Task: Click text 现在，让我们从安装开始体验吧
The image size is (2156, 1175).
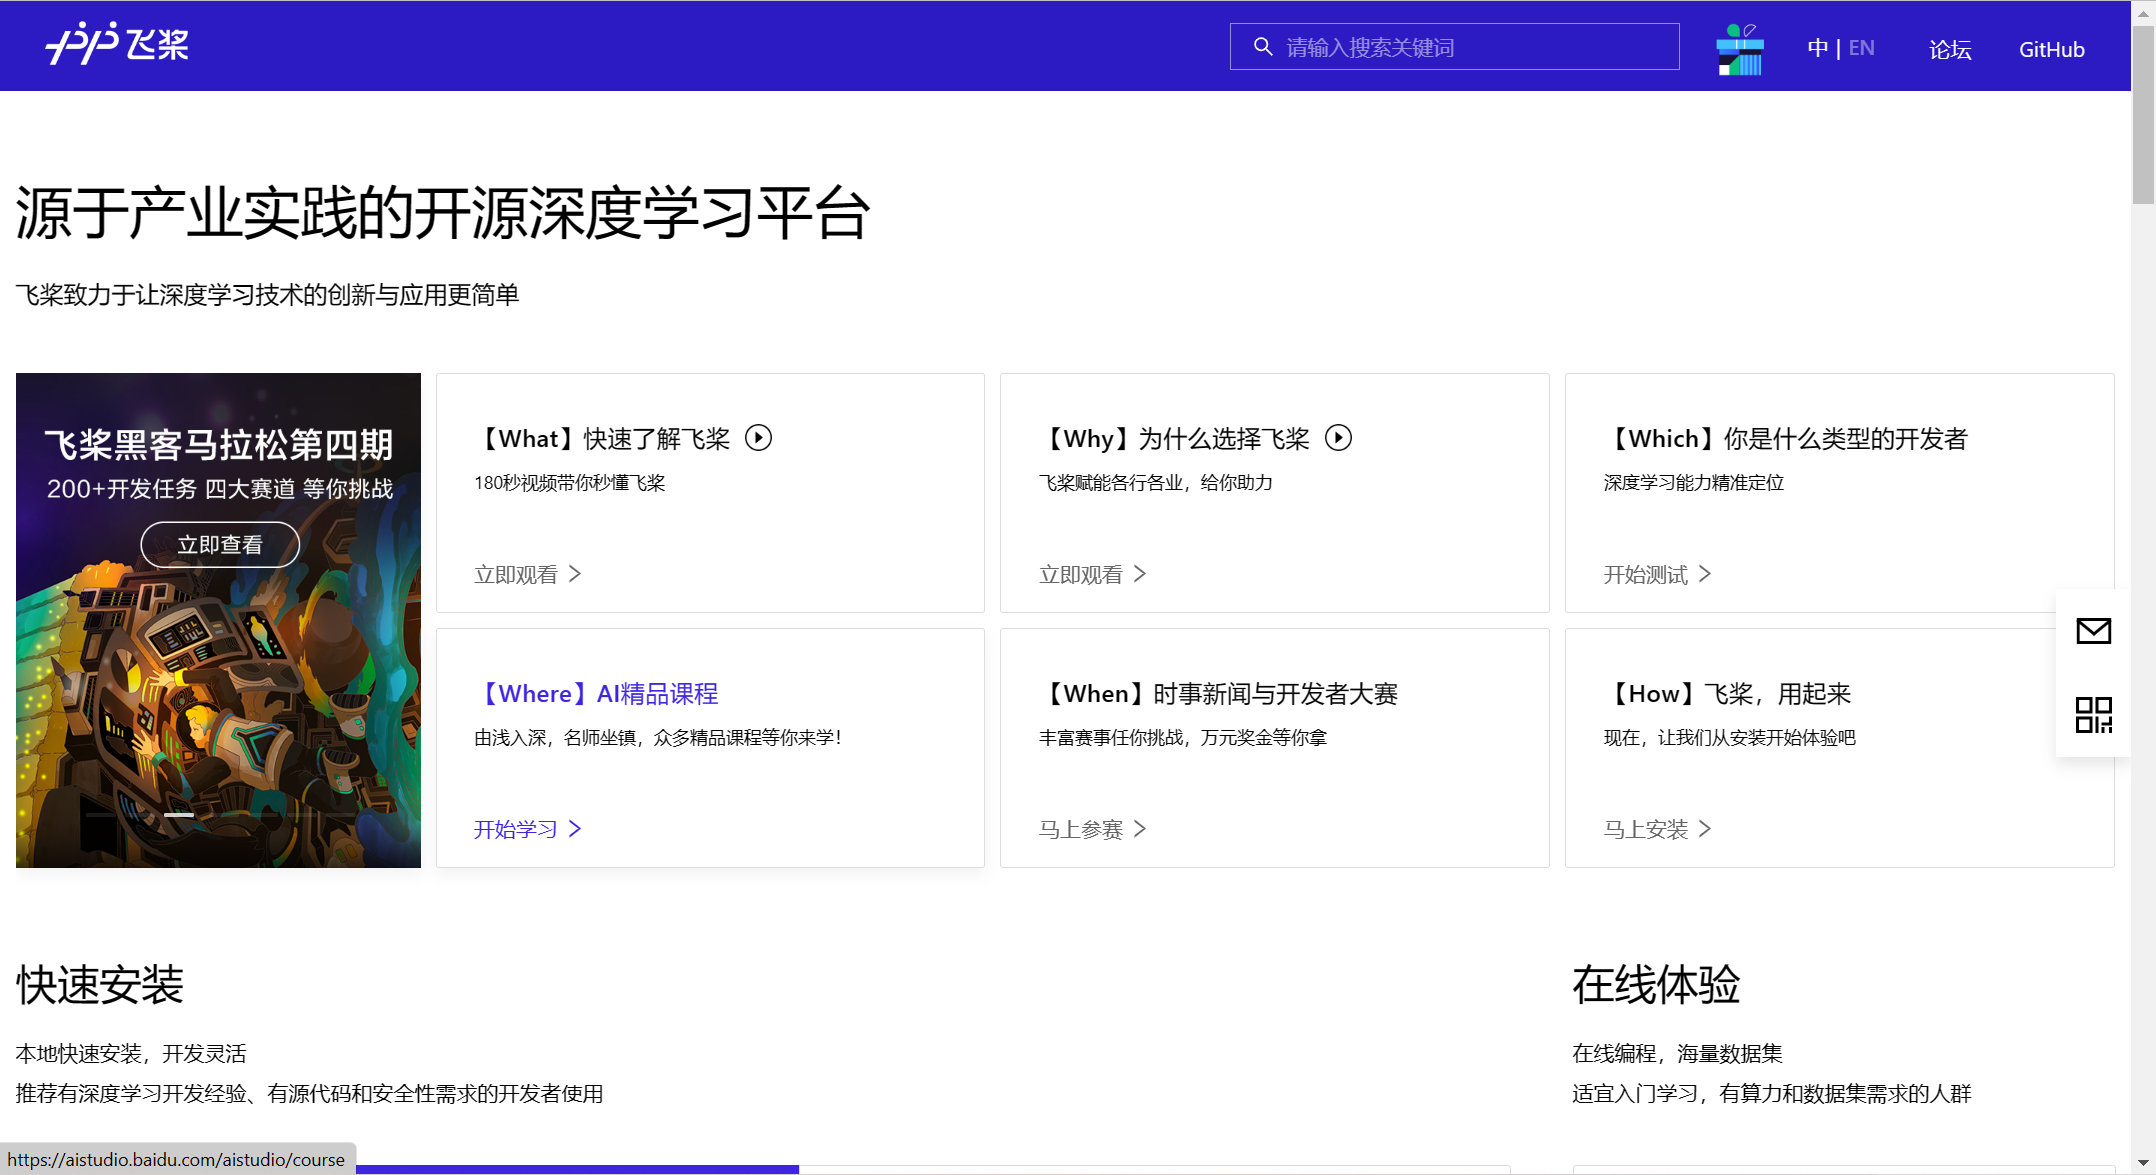Action: tap(1729, 738)
